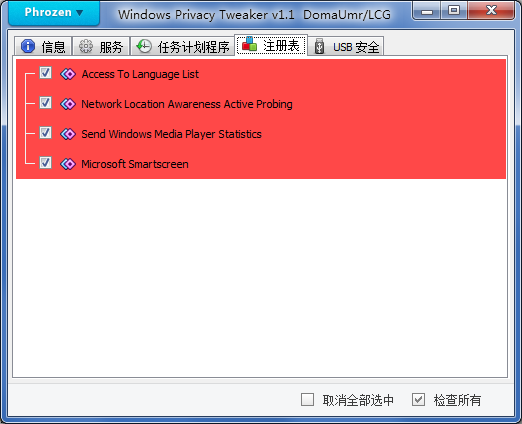This screenshot has width=522, height=424.
Task: Open the USB 安全 tab
Action: 346,46
